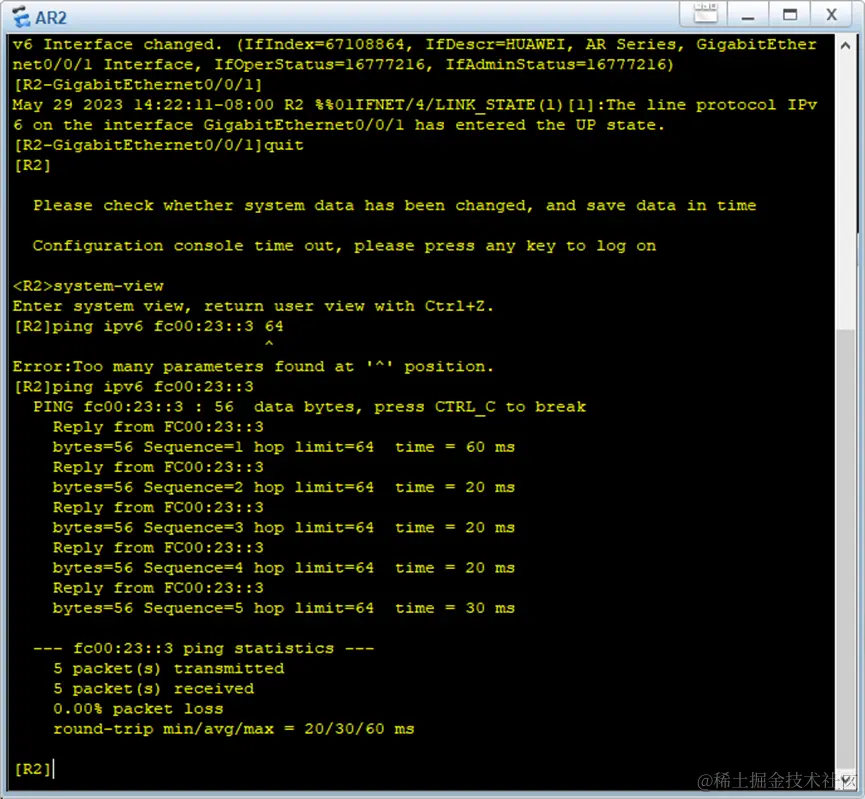Click the 'round-trip min/avg/max = 20/30/60 ms' line

233,729
